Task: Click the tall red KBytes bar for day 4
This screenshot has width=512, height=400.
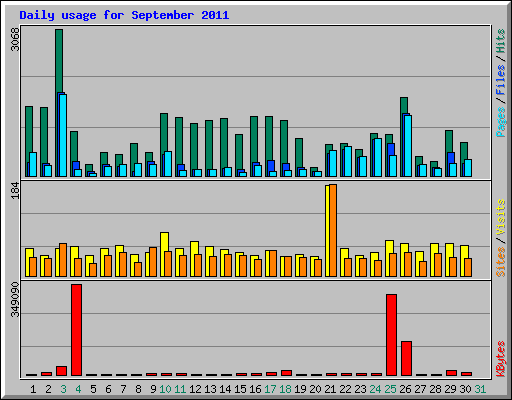Action: pyautogui.click(x=76, y=330)
